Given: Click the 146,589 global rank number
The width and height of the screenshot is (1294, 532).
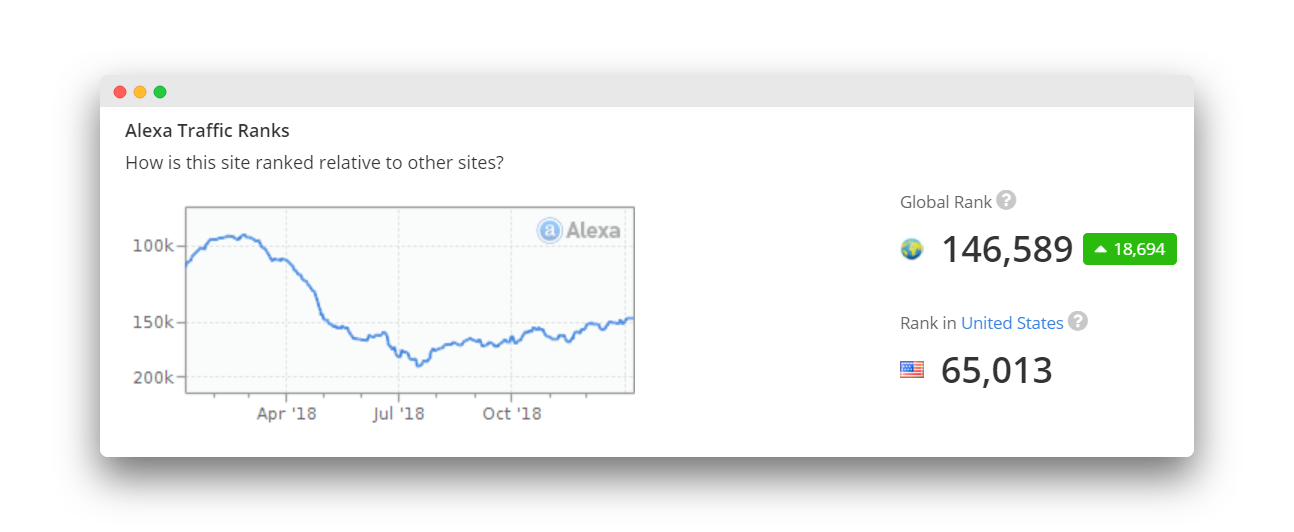Looking at the screenshot, I should pyautogui.click(x=1007, y=249).
